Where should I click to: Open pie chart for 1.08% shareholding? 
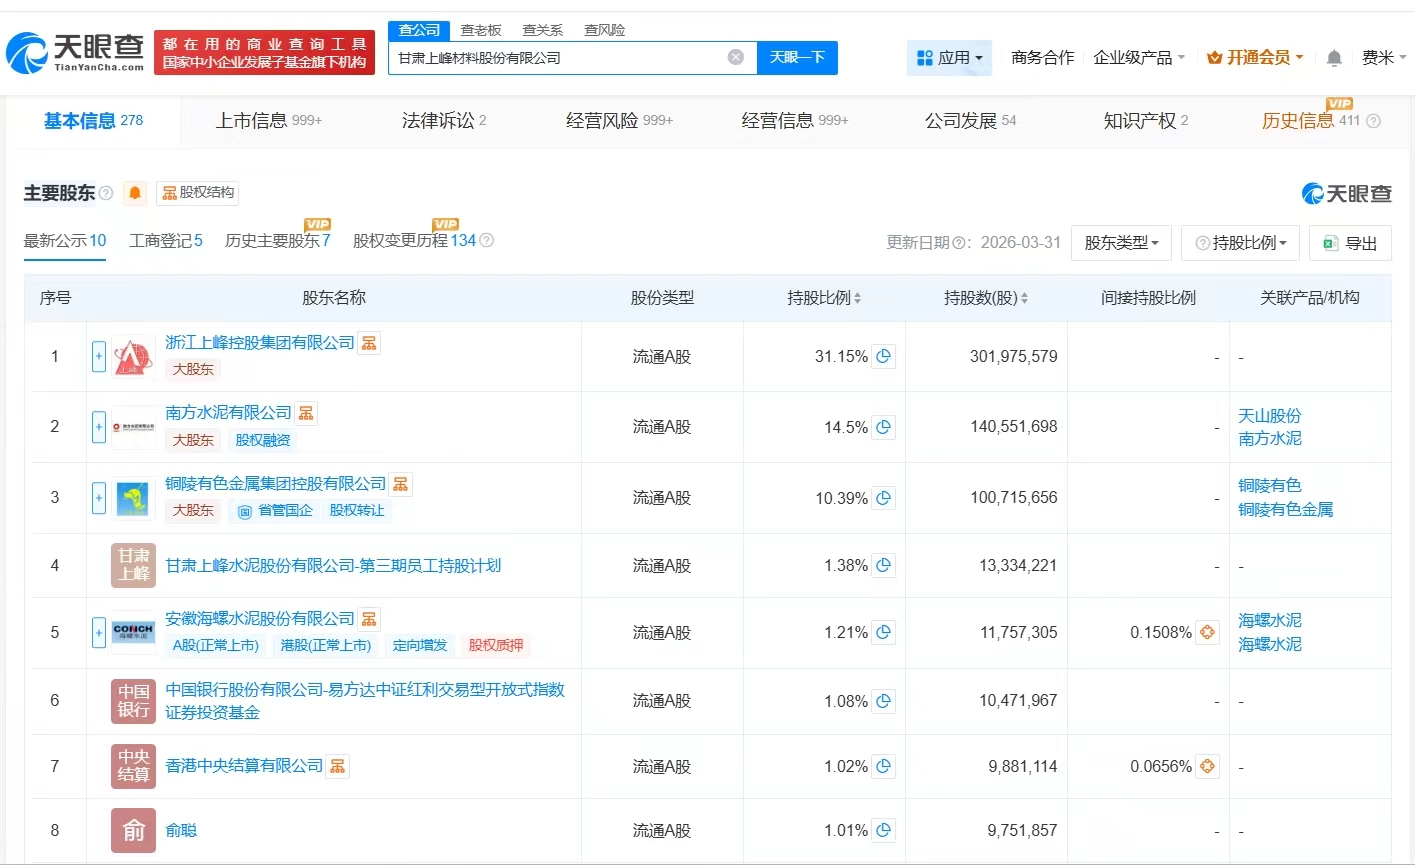click(x=884, y=701)
